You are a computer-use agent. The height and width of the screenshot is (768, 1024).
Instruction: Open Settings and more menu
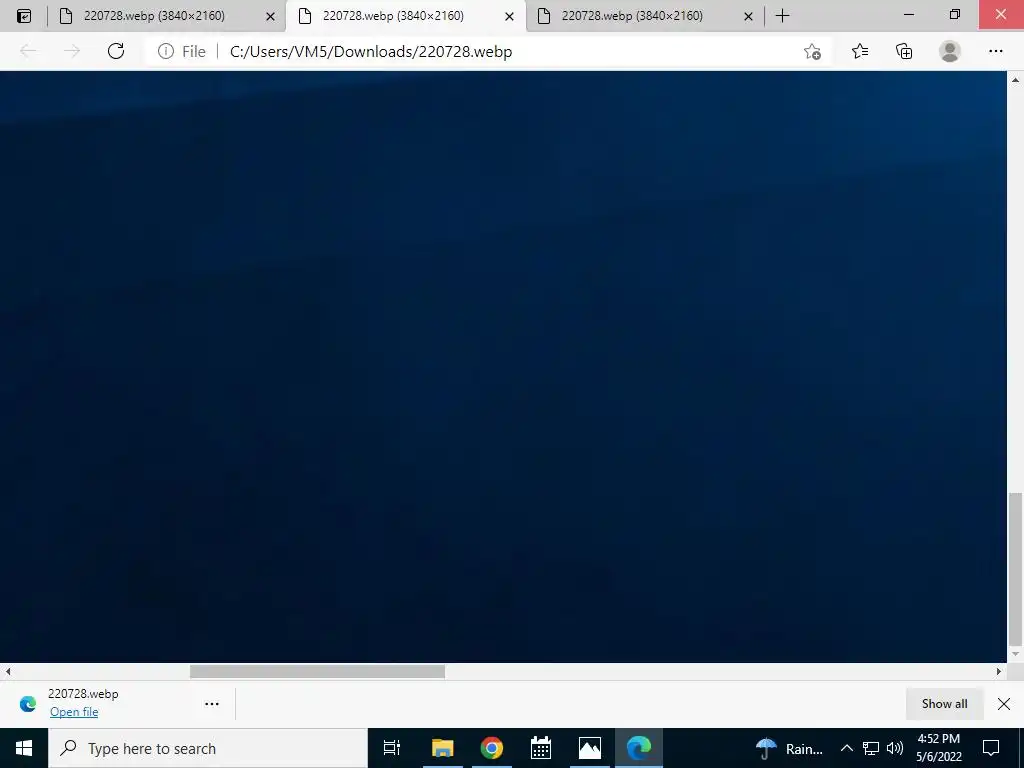tap(995, 51)
